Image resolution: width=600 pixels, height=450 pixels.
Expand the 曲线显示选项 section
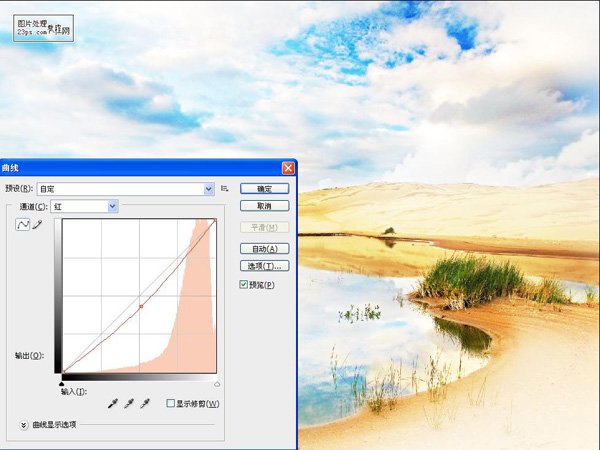24,425
